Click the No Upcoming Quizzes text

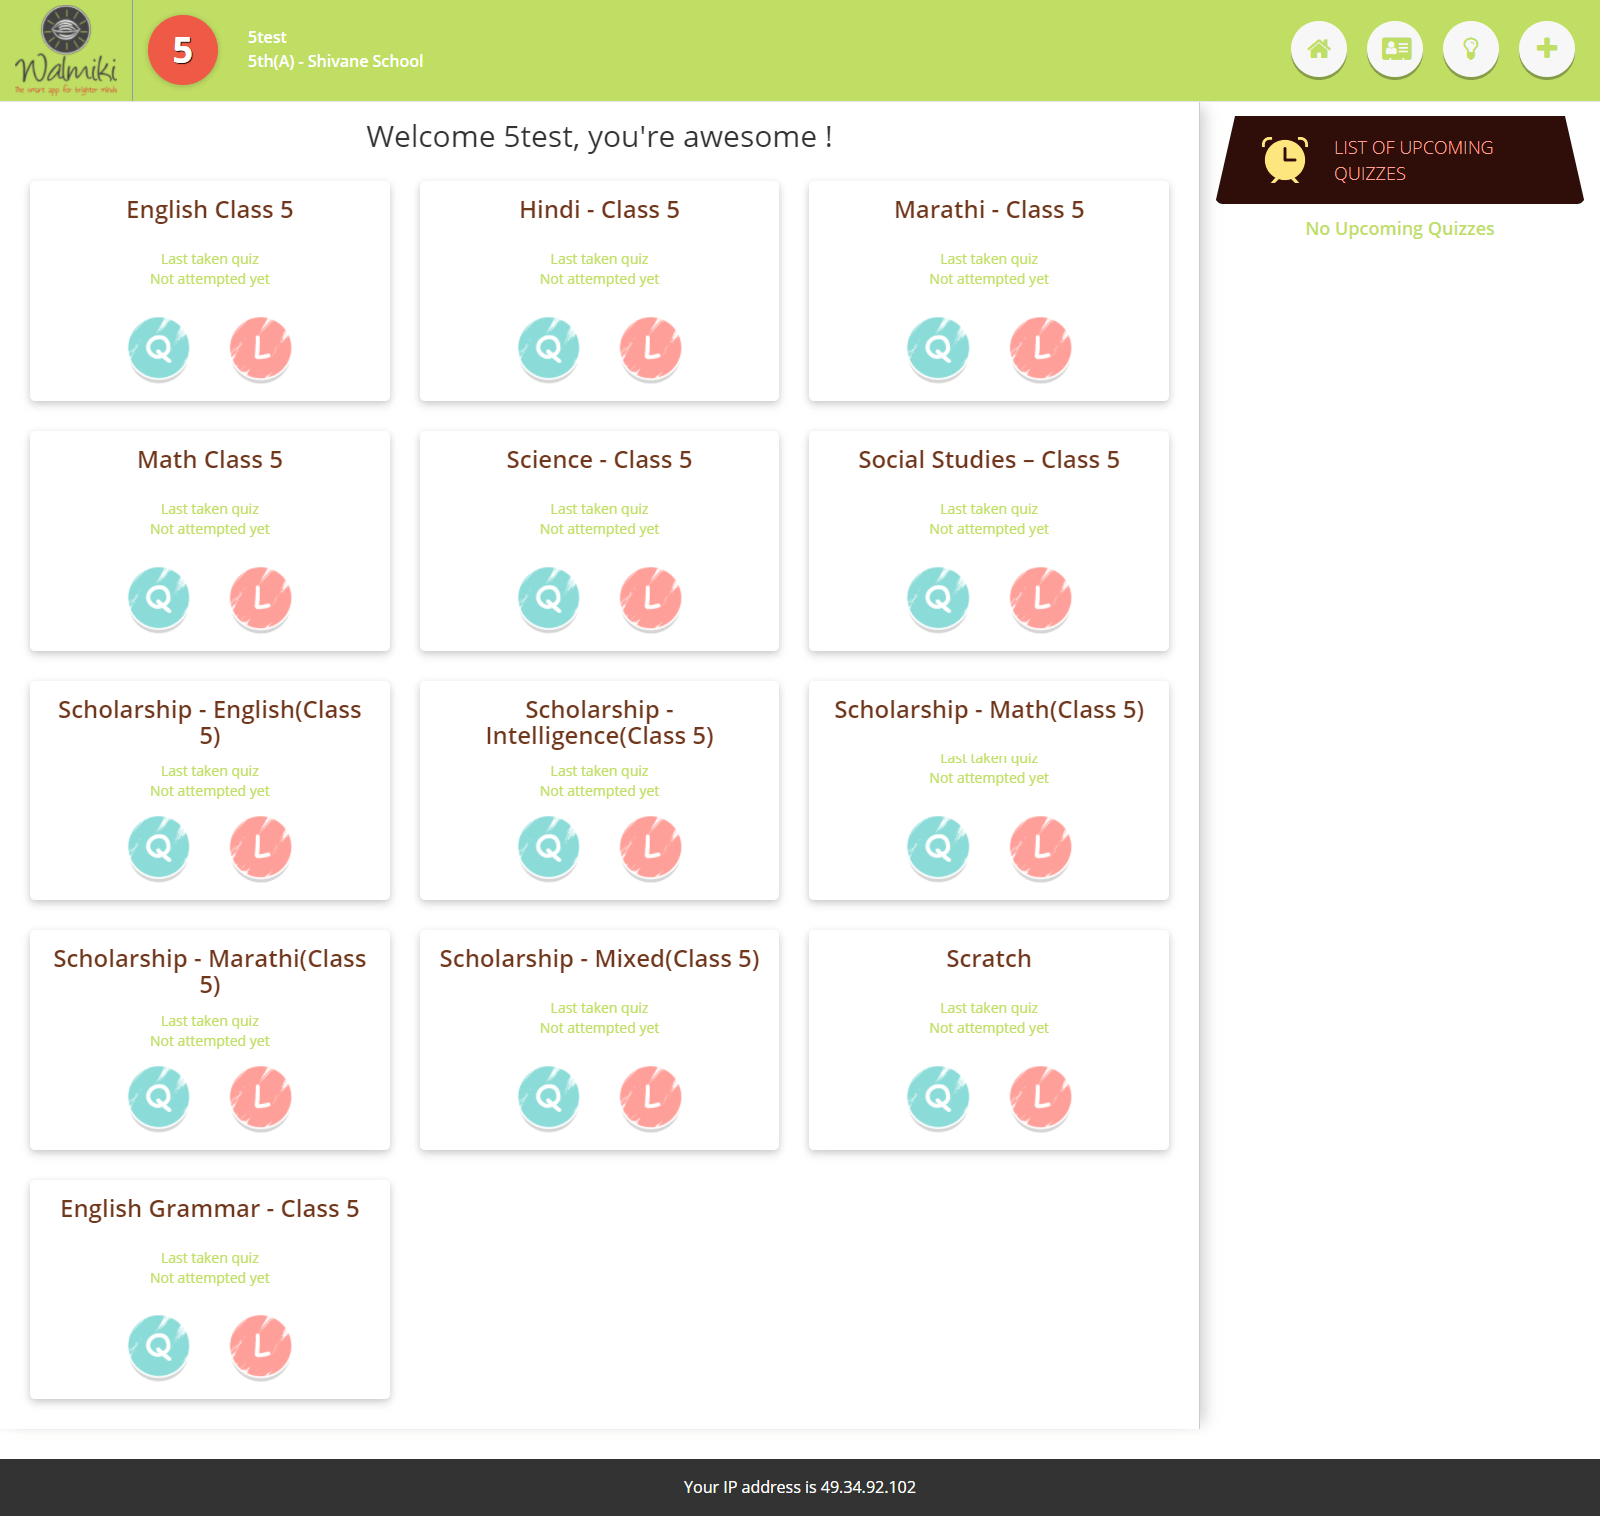1400,229
